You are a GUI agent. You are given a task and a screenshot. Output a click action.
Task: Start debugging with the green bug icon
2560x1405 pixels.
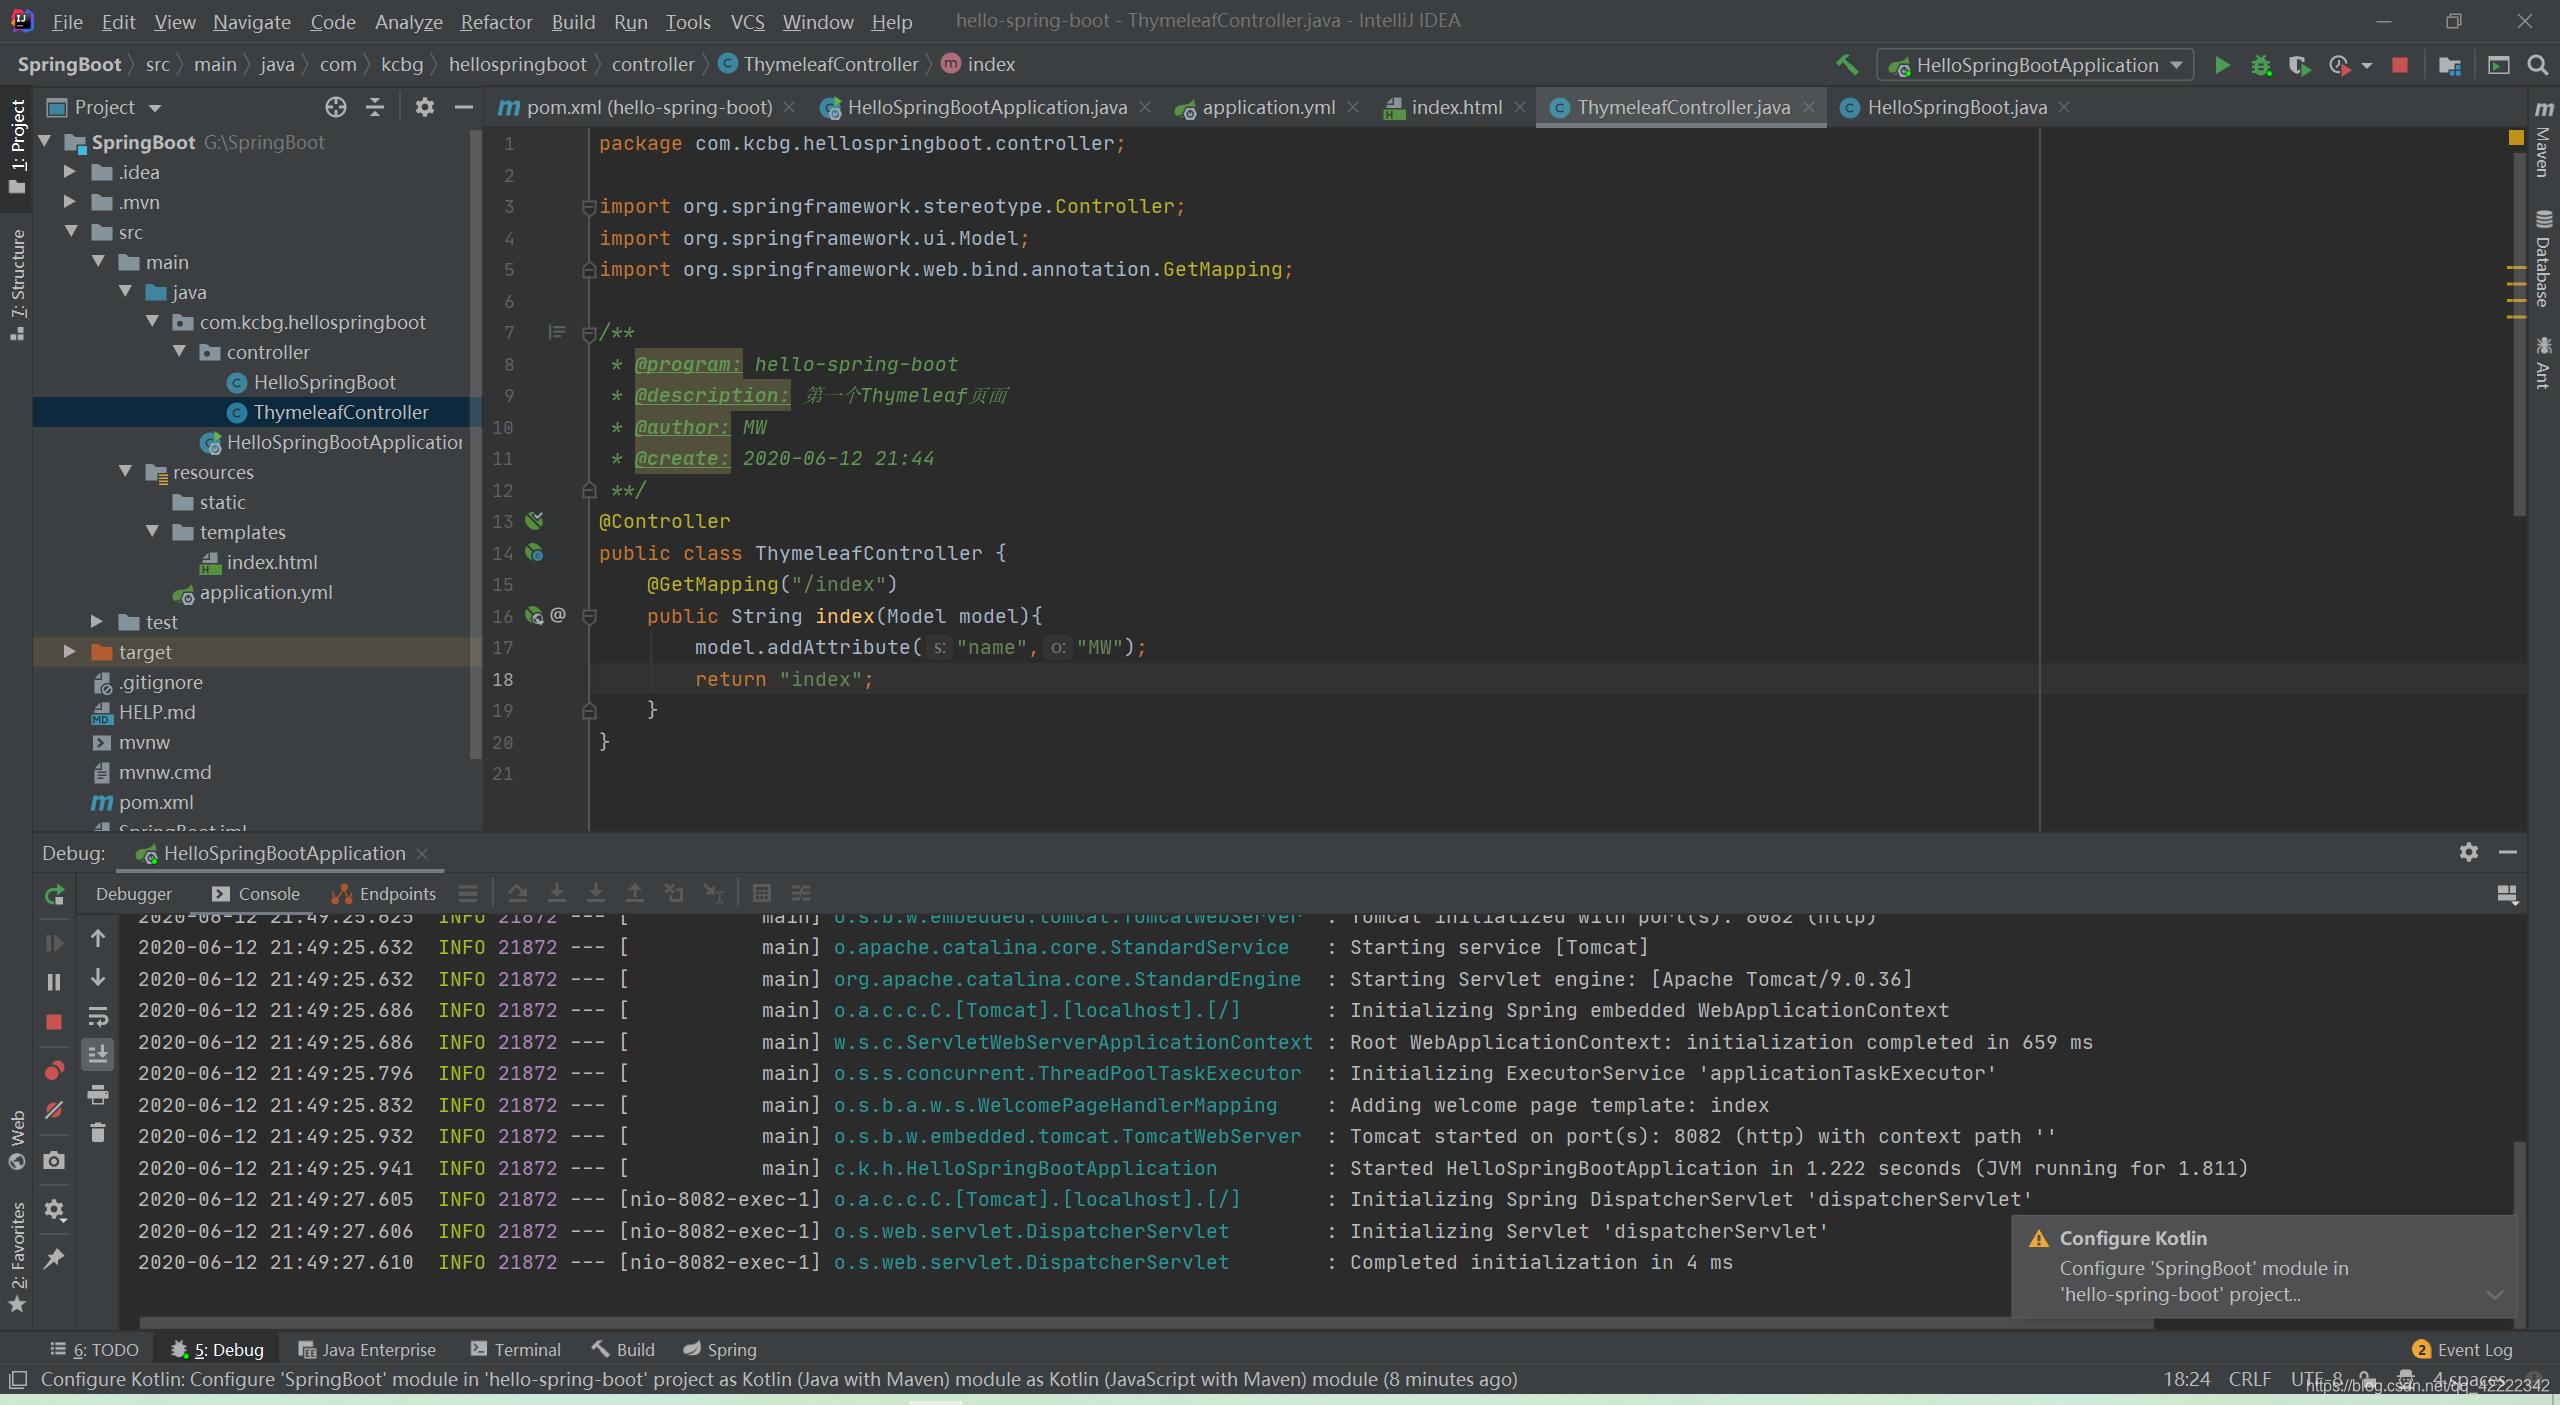tap(2260, 65)
